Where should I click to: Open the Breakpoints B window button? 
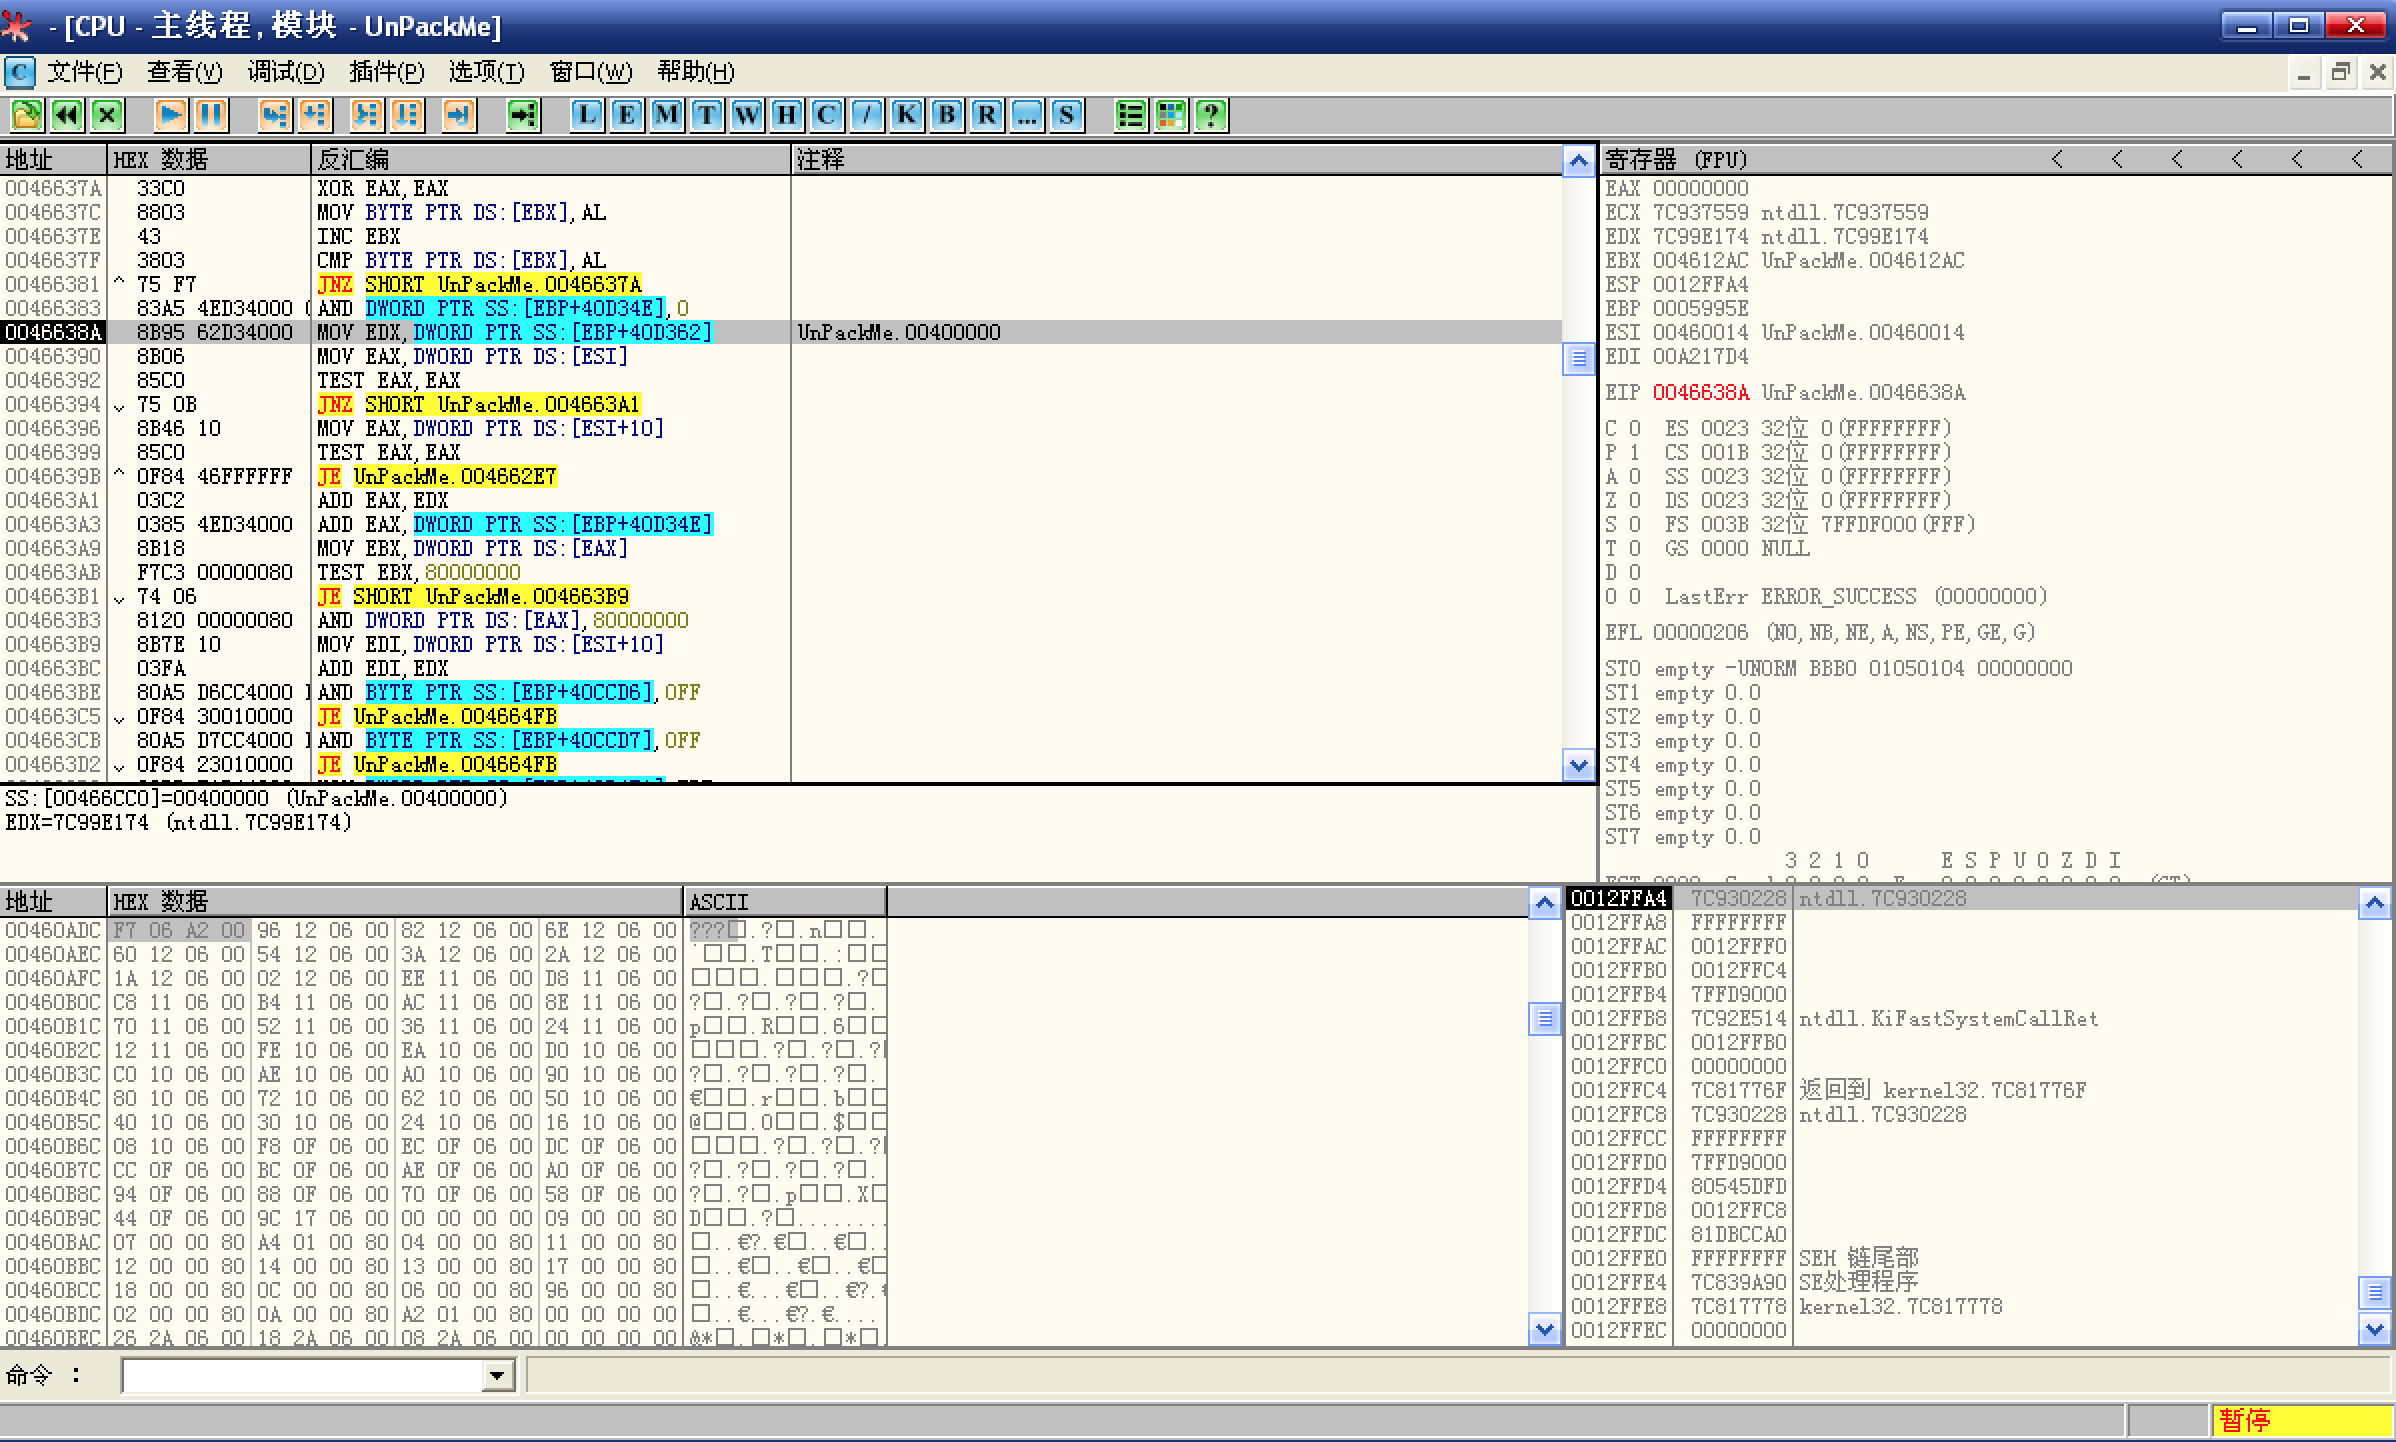tap(946, 115)
